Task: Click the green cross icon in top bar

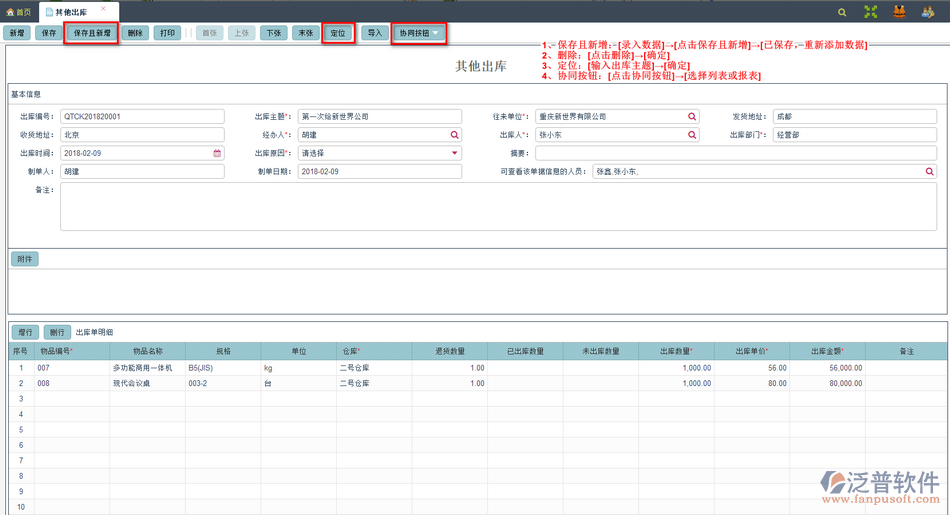Action: (871, 12)
